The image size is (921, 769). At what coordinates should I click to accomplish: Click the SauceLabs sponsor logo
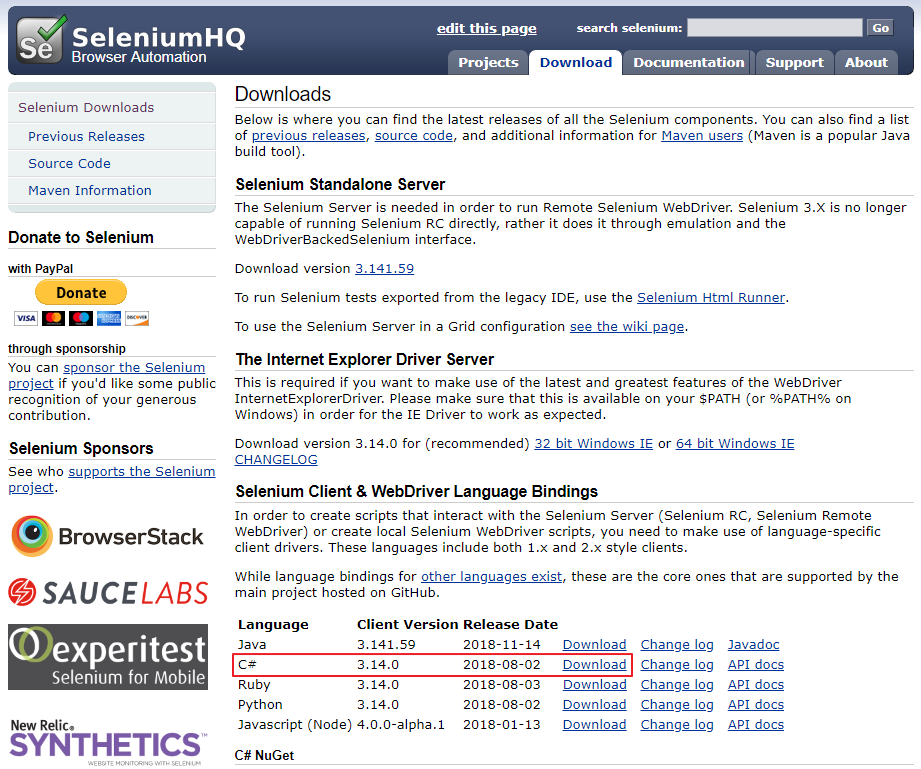(x=107, y=592)
